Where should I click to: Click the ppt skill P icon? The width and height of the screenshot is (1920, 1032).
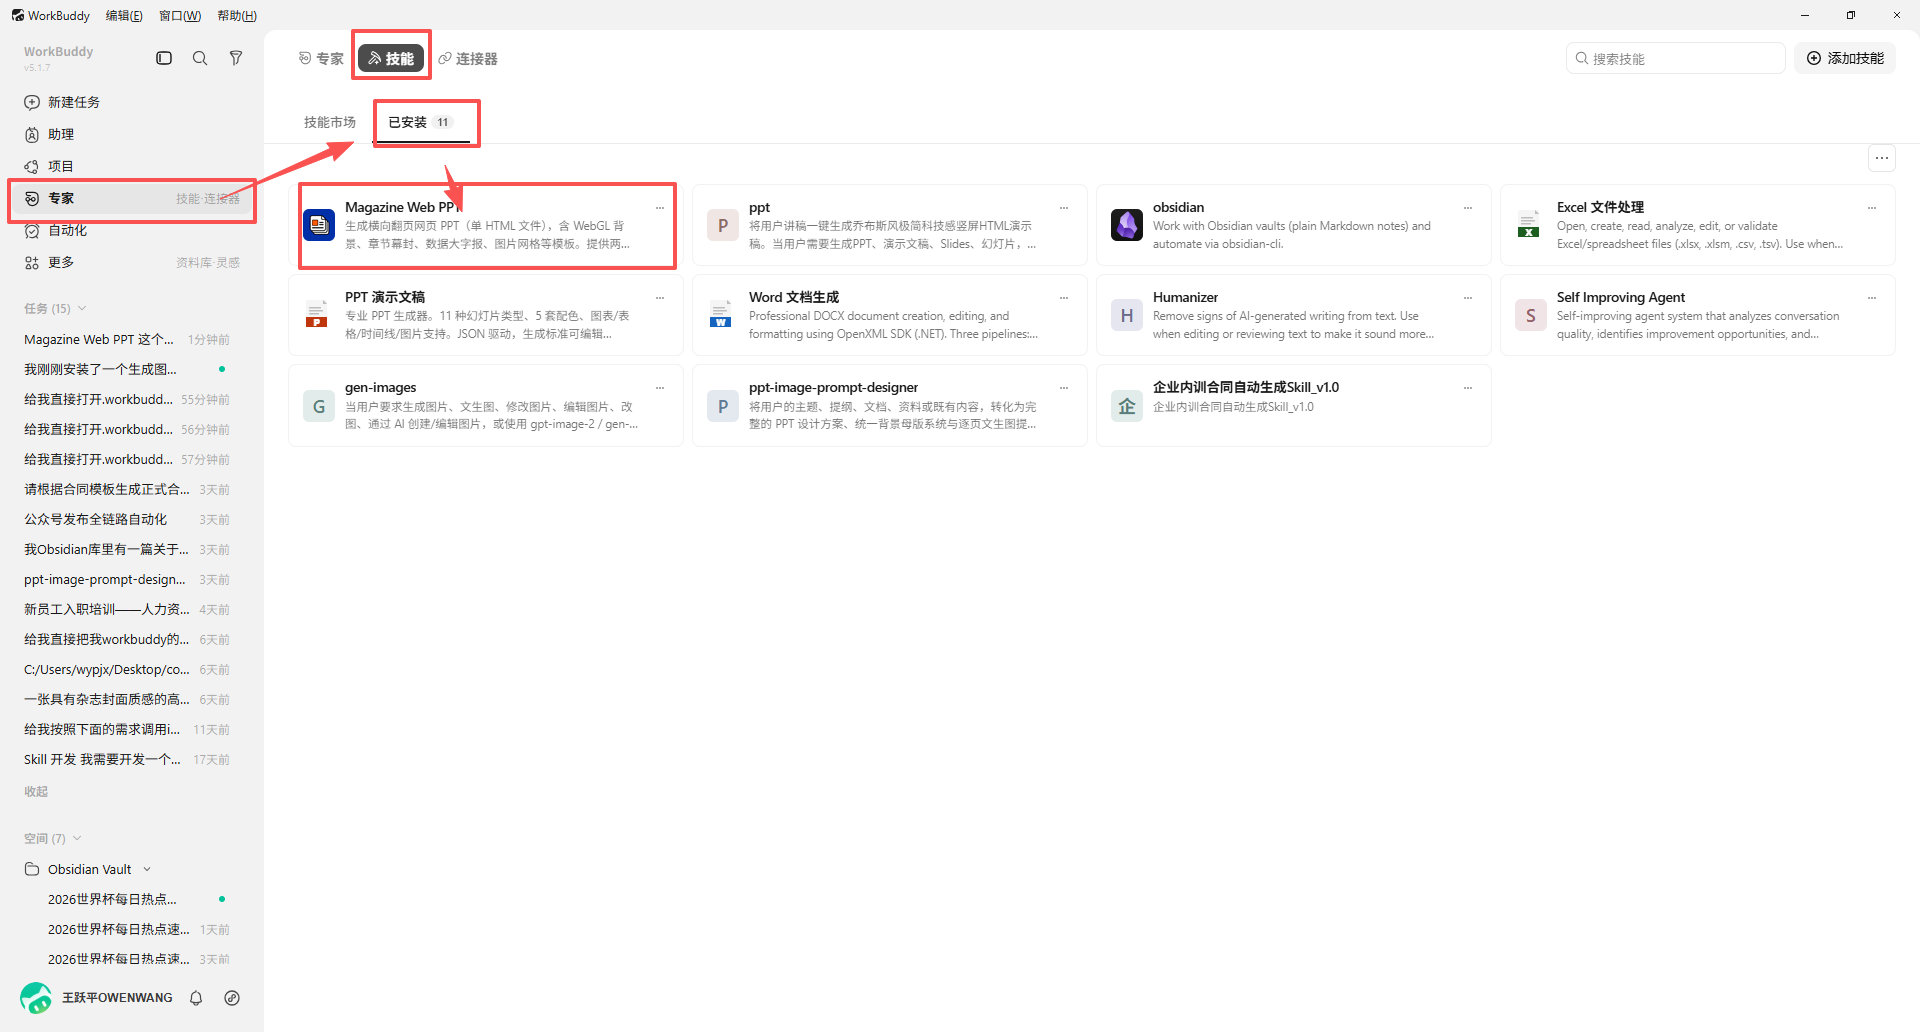pyautogui.click(x=723, y=225)
